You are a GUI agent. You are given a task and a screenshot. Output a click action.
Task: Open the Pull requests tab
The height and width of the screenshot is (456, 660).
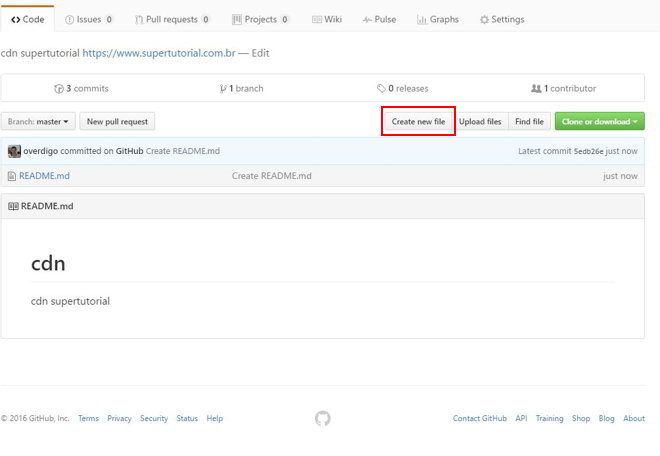pyautogui.click(x=172, y=19)
